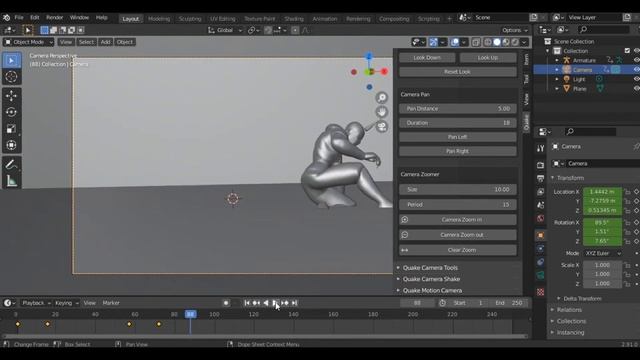The height and width of the screenshot is (360, 640).
Task: Toggle auto keying record button
Action: [x=226, y=303]
